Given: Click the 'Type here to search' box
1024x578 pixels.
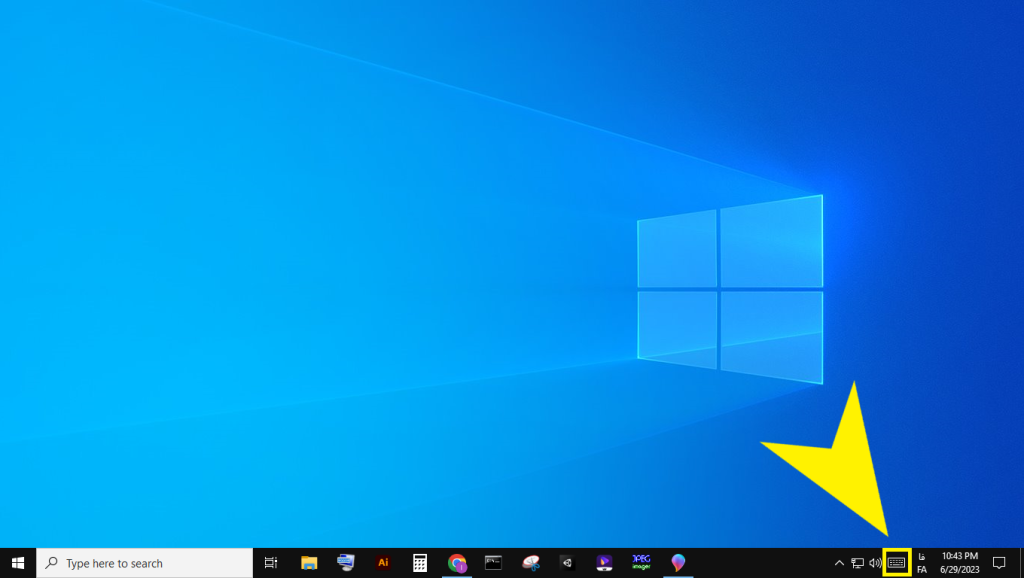Looking at the screenshot, I should tap(145, 563).
